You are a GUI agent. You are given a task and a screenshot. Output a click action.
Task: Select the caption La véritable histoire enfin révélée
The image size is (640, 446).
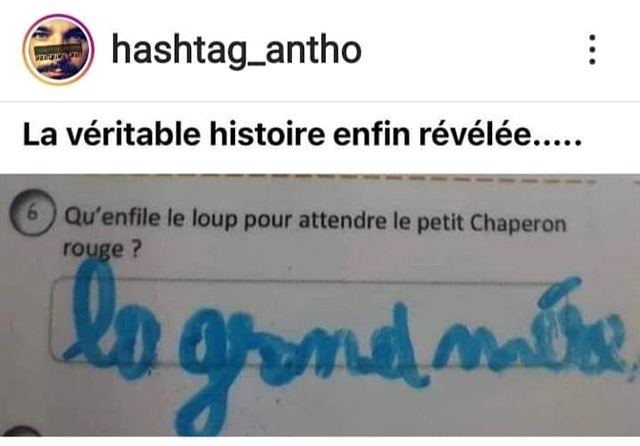click(x=302, y=135)
